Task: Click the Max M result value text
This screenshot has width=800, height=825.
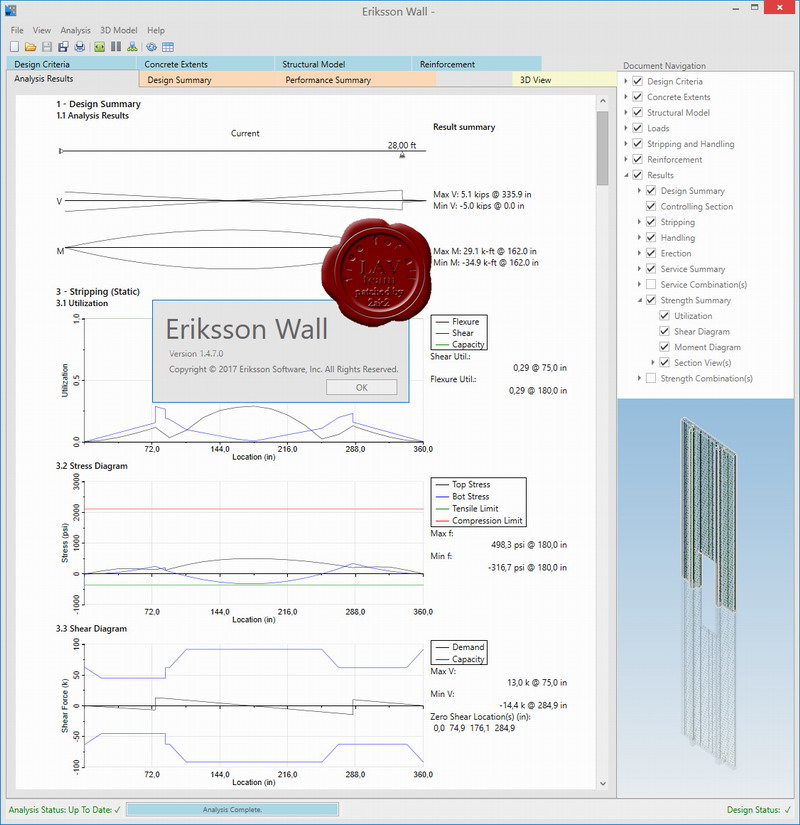Action: [485, 251]
